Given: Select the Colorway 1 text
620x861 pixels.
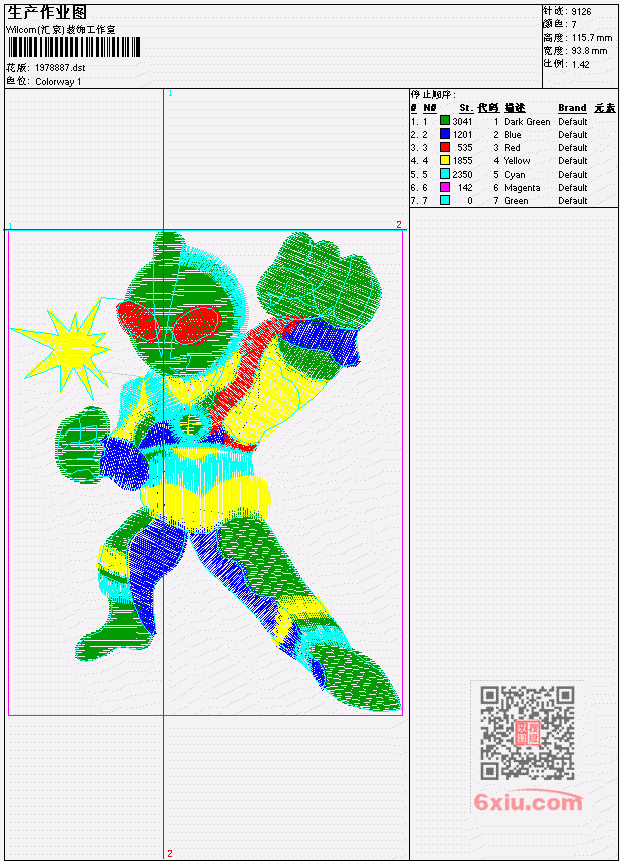Looking at the screenshot, I should (x=58, y=81).
